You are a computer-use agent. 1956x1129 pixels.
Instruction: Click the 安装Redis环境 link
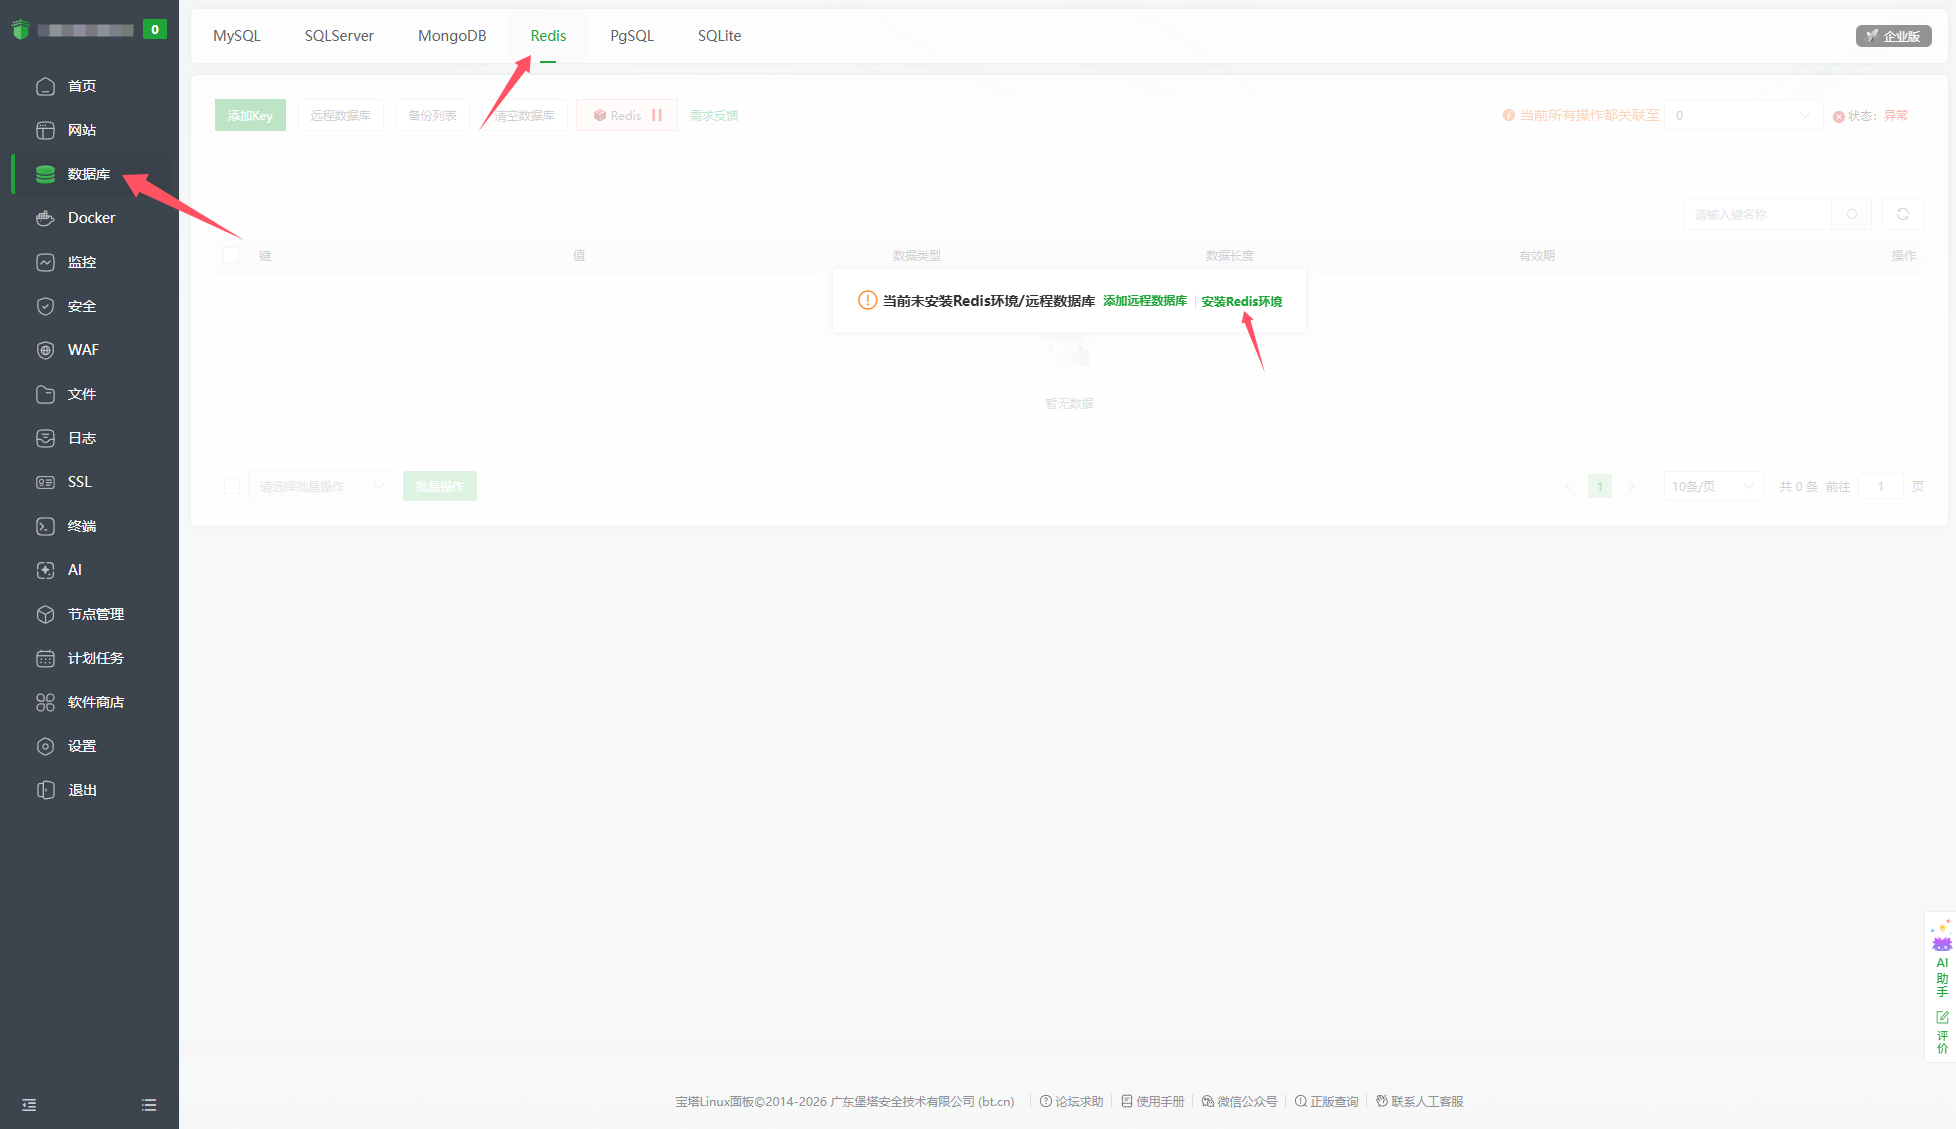coord(1242,301)
